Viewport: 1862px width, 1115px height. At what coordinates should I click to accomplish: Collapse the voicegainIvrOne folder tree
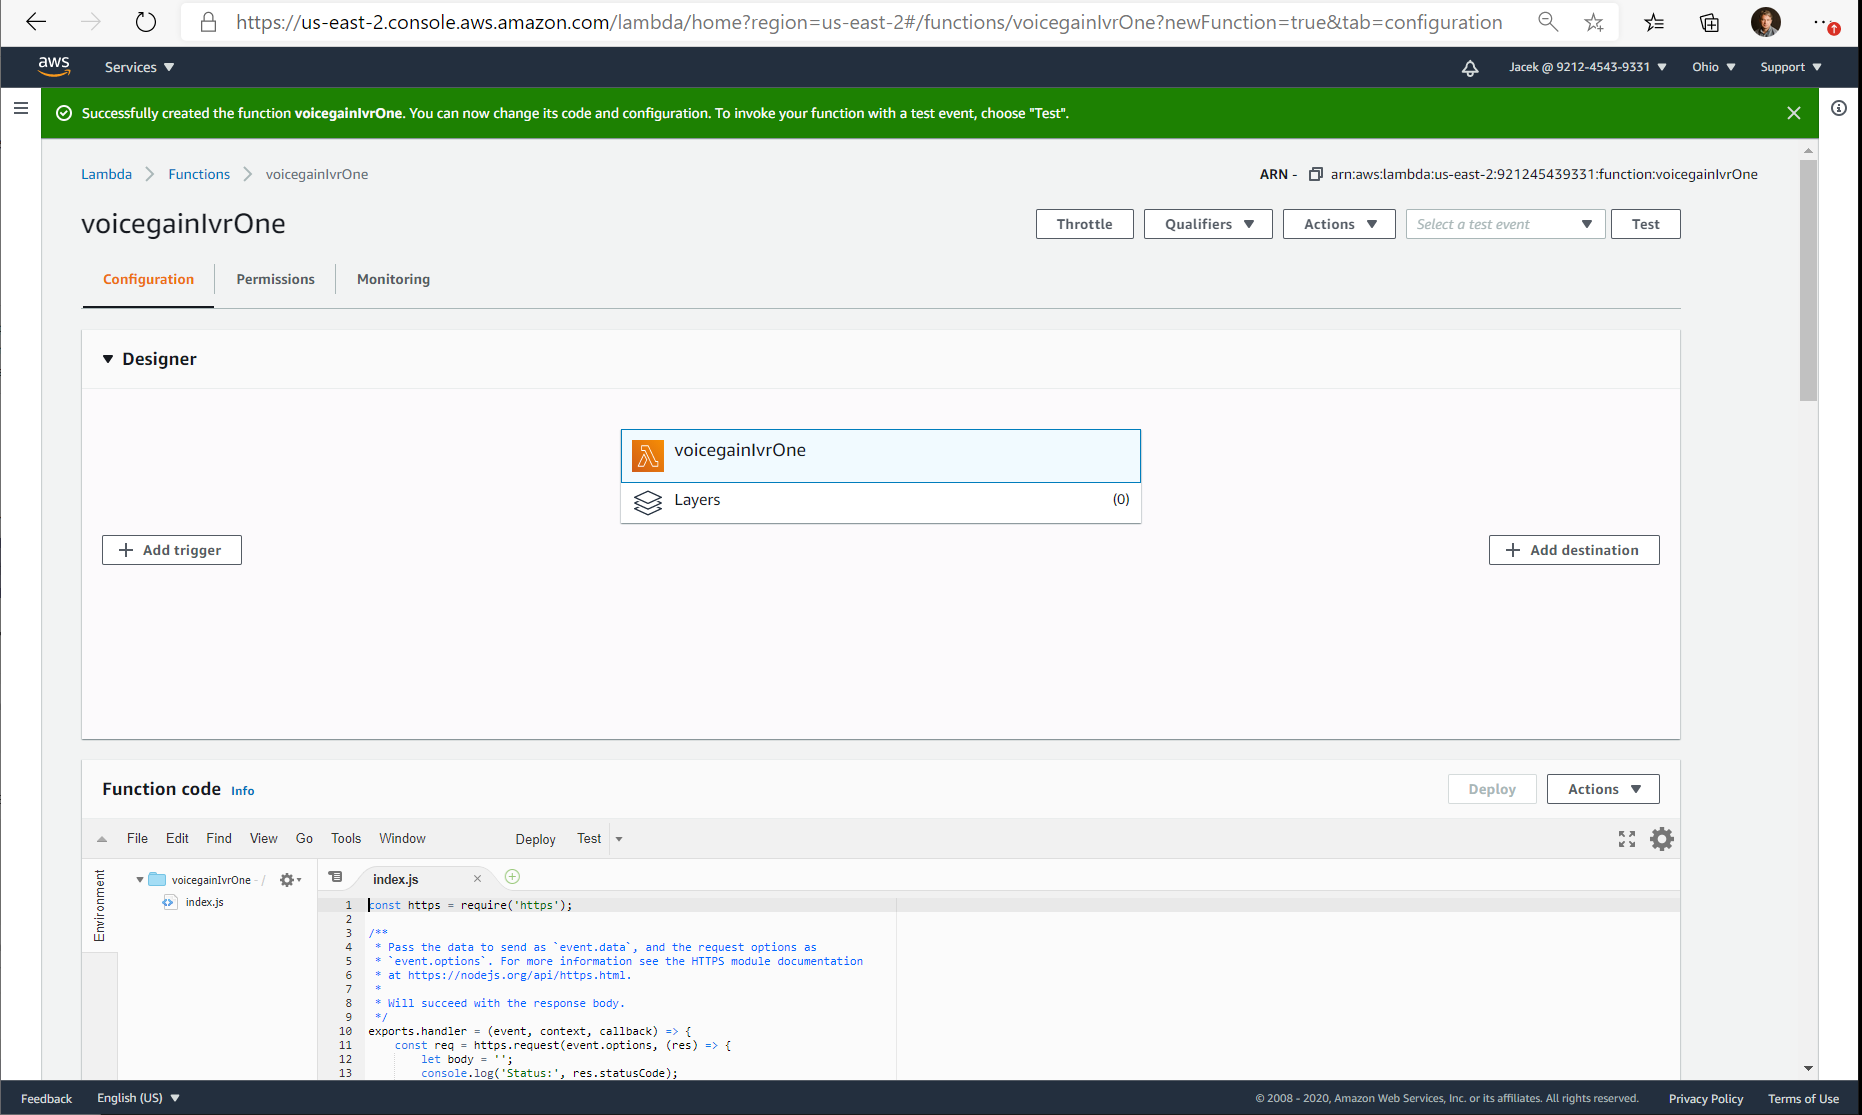(139, 880)
